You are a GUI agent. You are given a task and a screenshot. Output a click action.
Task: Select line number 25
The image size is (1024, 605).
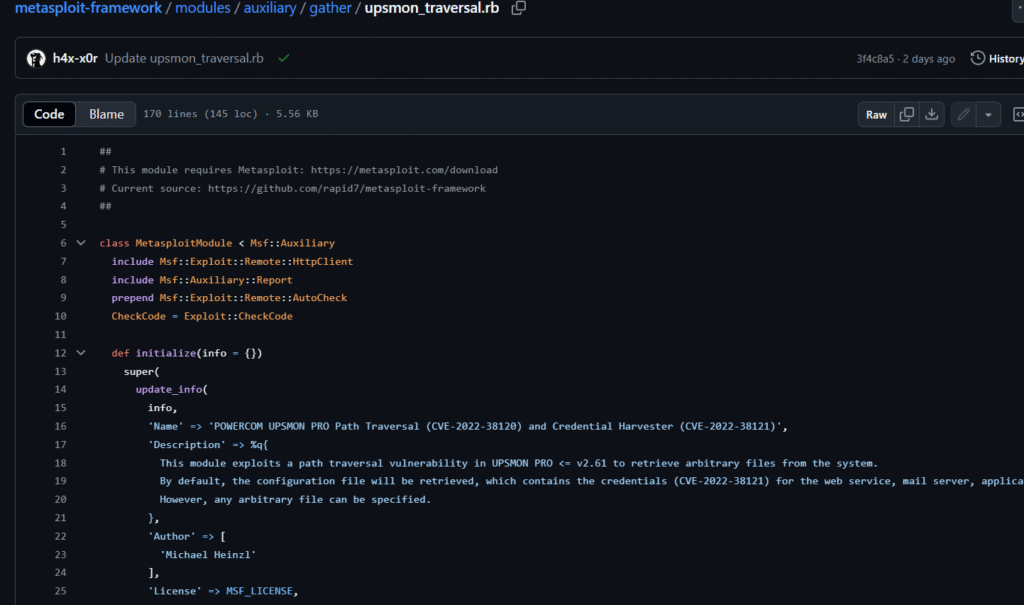point(60,591)
